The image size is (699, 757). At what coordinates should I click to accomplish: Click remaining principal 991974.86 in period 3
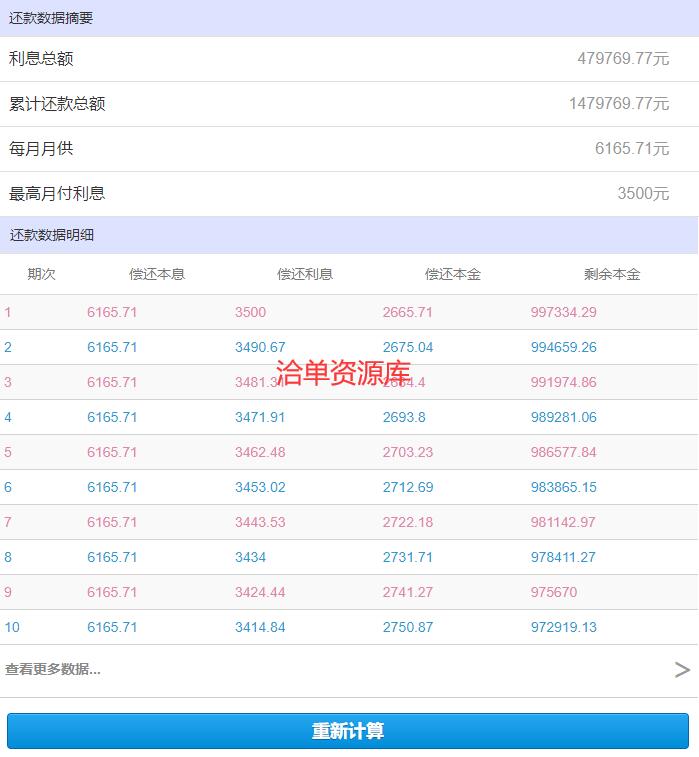click(x=563, y=382)
